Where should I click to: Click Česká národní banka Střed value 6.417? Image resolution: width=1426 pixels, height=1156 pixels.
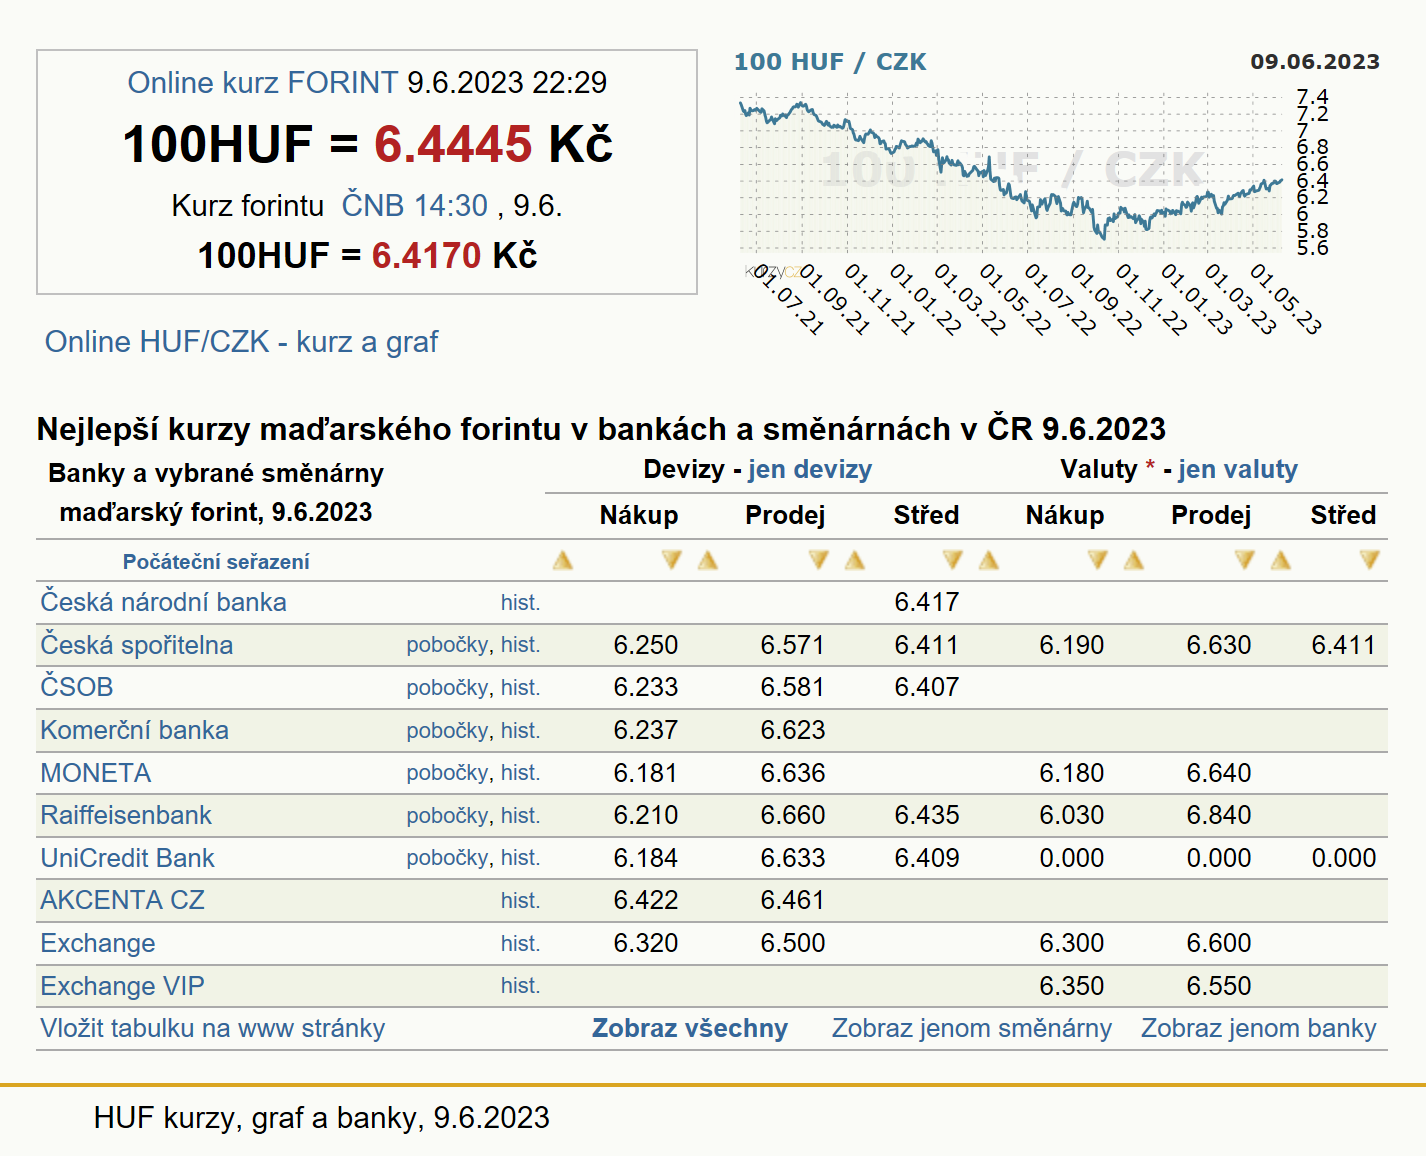coord(927,602)
